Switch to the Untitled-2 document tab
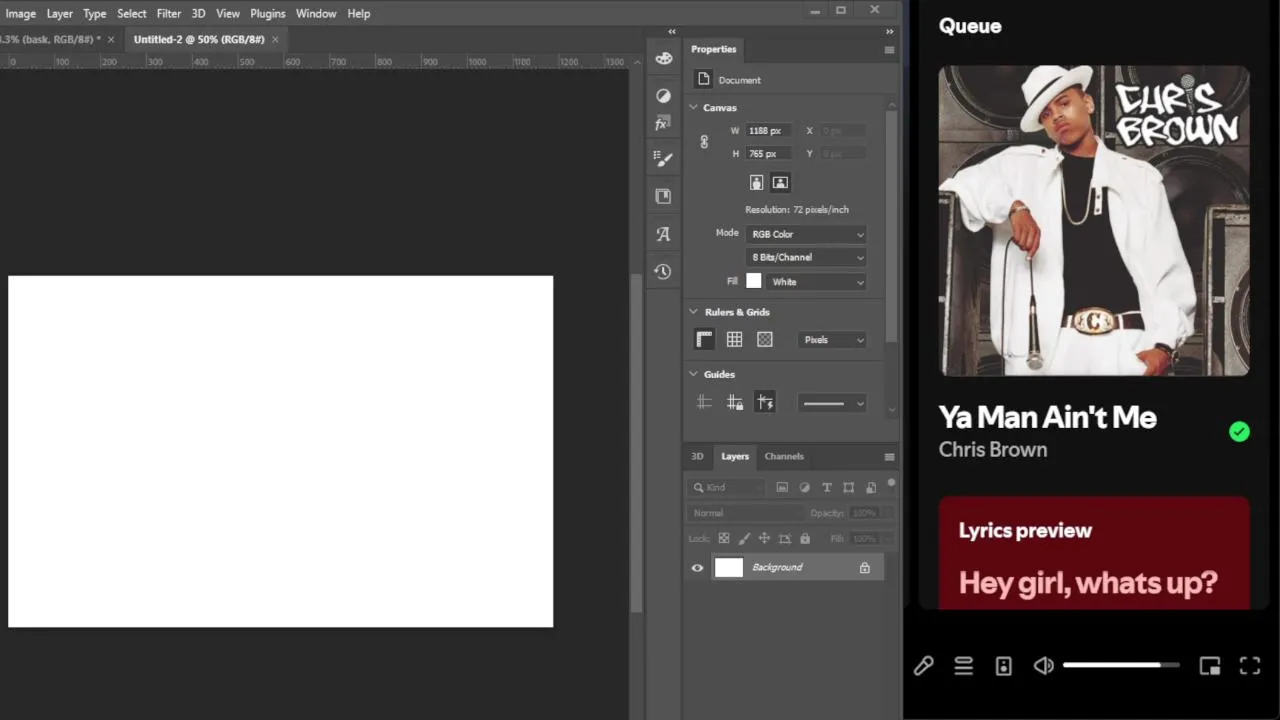 (199, 39)
